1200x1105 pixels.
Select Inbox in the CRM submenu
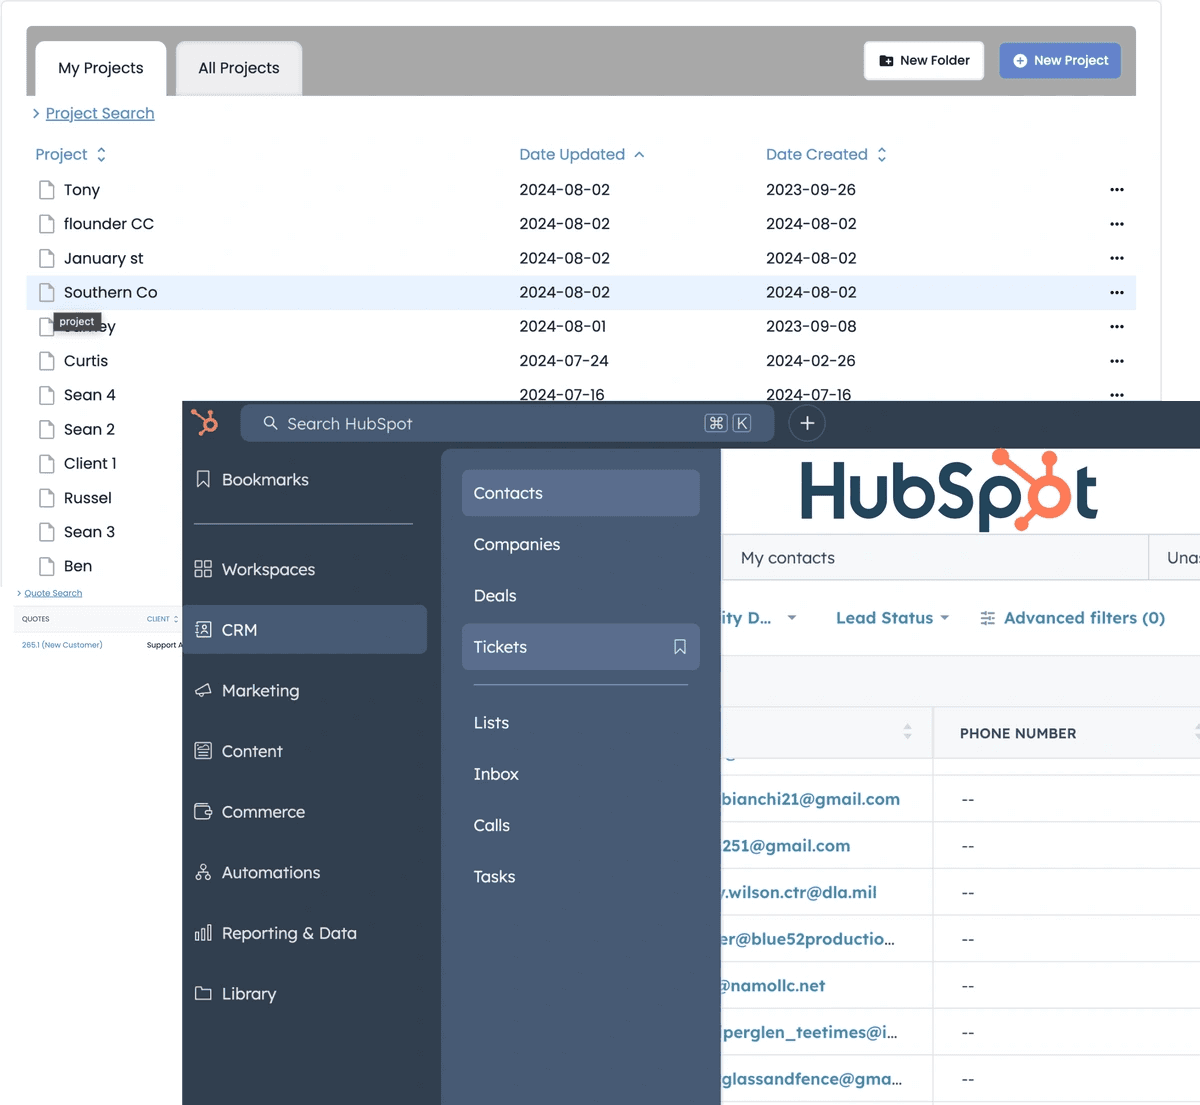pyautogui.click(x=496, y=773)
